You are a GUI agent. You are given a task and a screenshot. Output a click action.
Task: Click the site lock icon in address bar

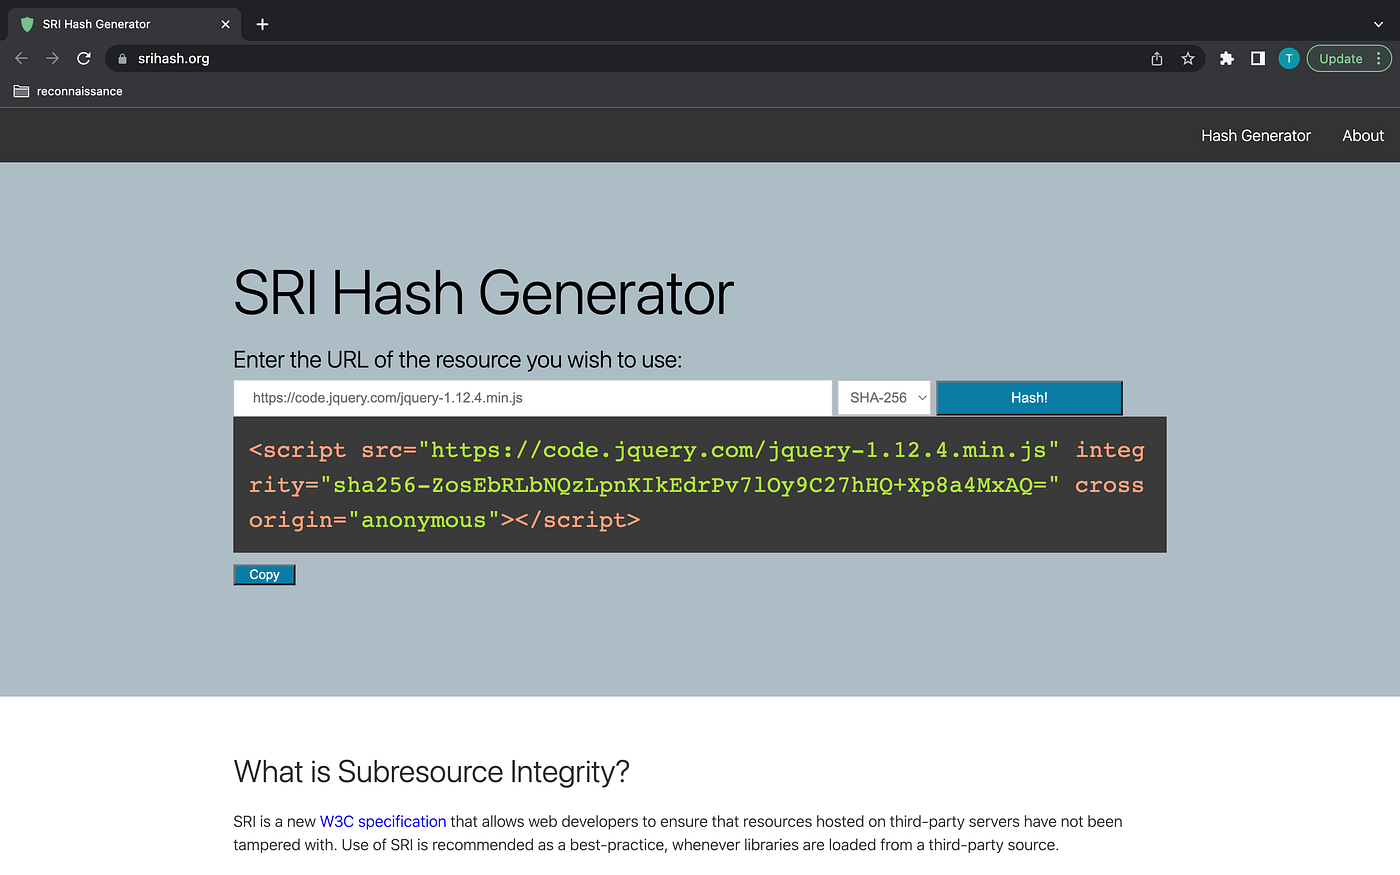click(x=123, y=59)
